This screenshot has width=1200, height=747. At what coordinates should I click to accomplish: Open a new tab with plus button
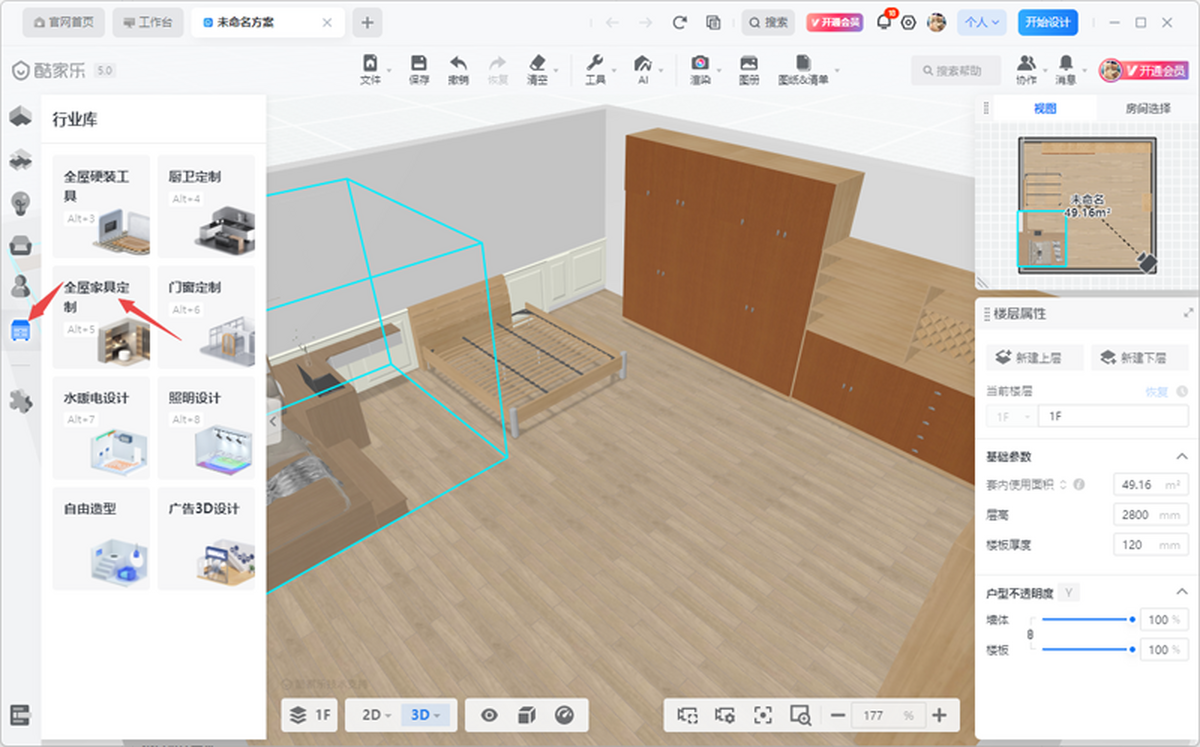(367, 22)
